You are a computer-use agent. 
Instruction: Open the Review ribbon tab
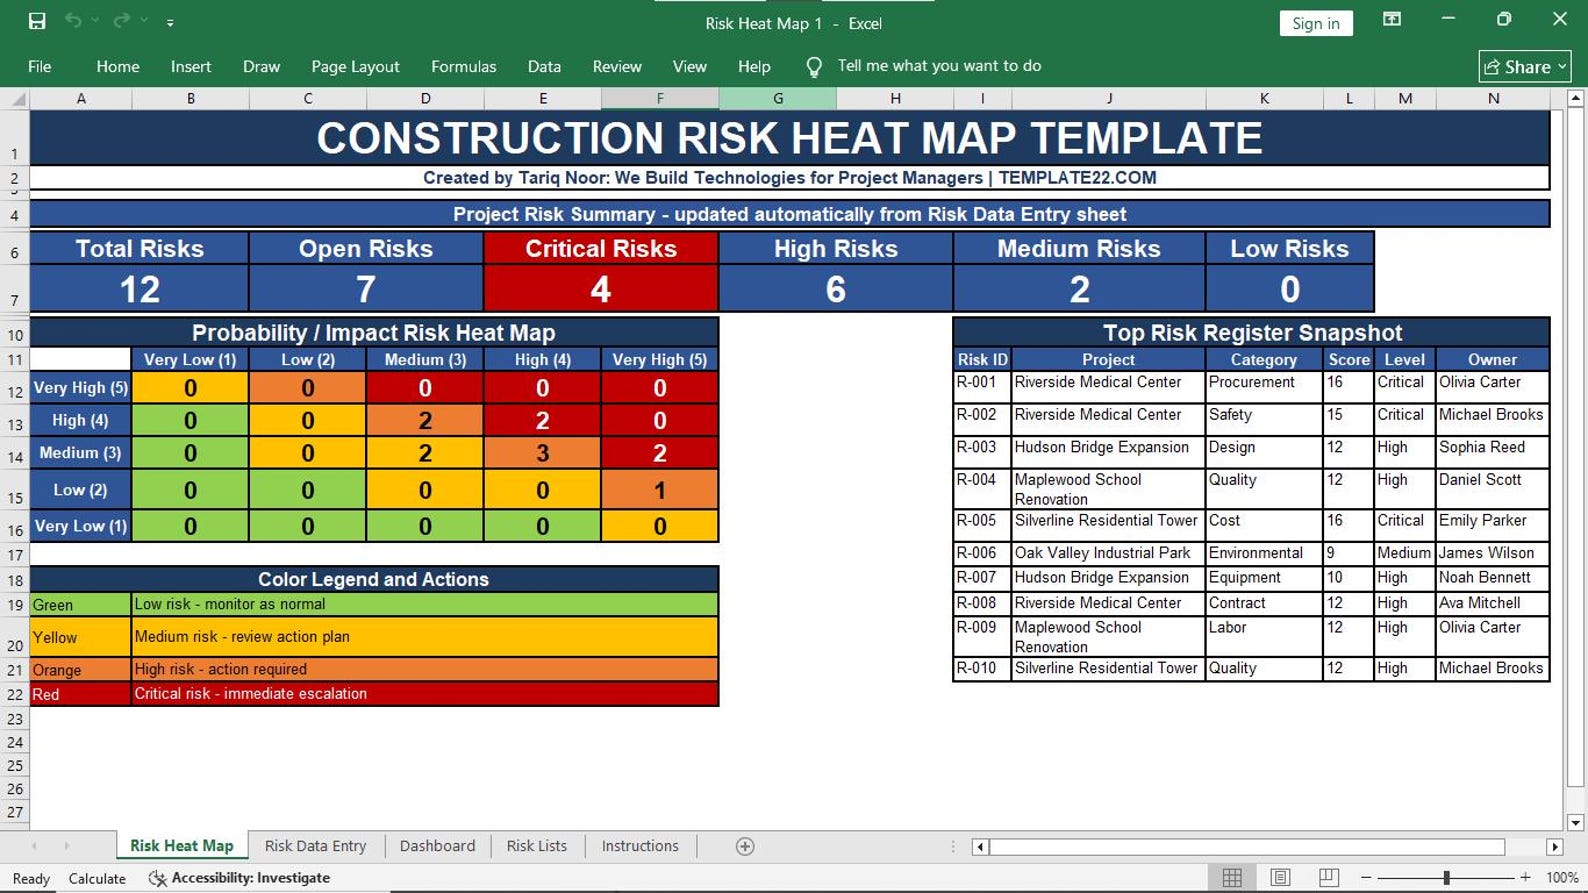617,66
